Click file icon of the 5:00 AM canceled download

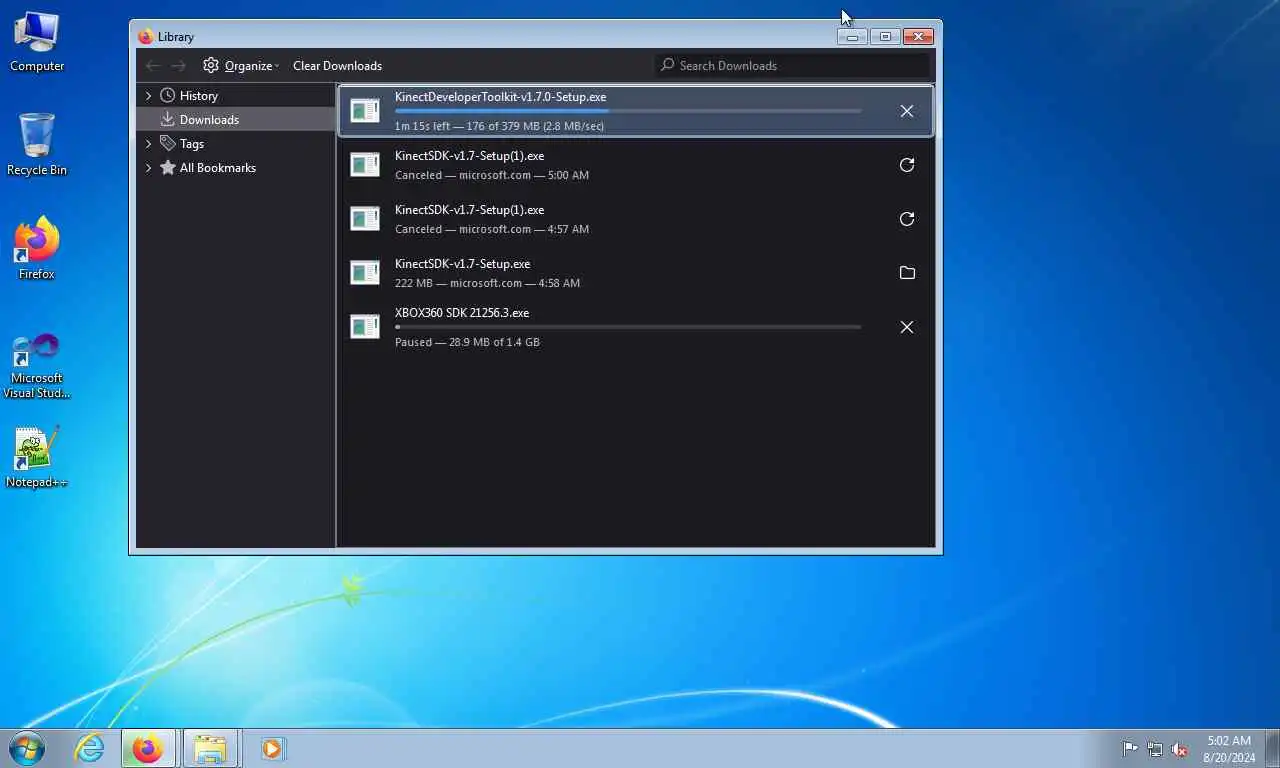tap(365, 165)
